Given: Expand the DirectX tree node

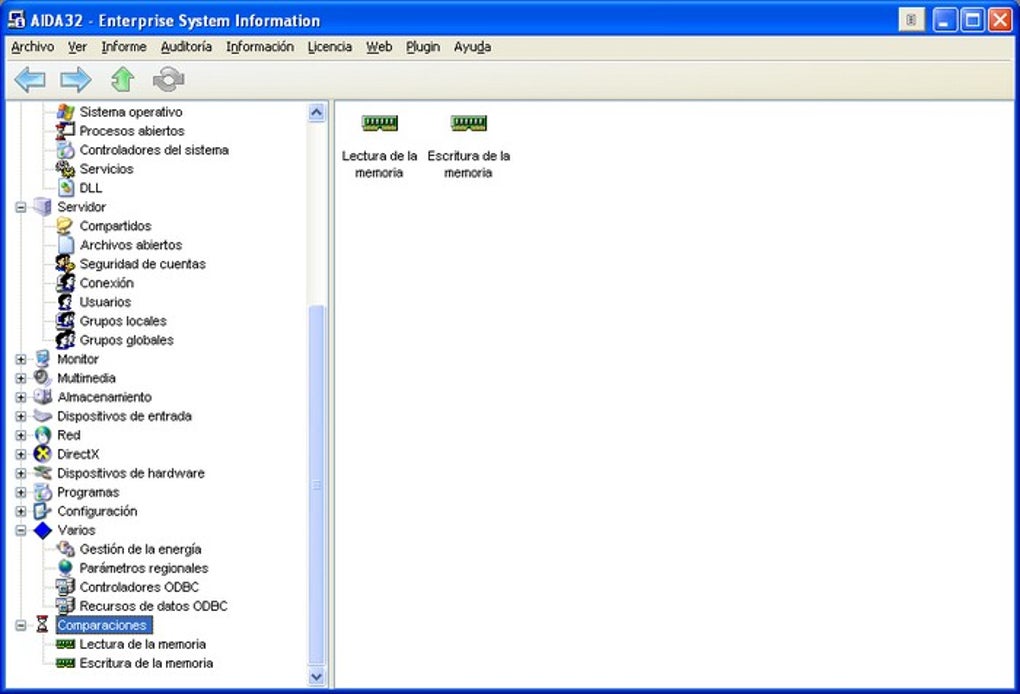Looking at the screenshot, I should point(21,454).
